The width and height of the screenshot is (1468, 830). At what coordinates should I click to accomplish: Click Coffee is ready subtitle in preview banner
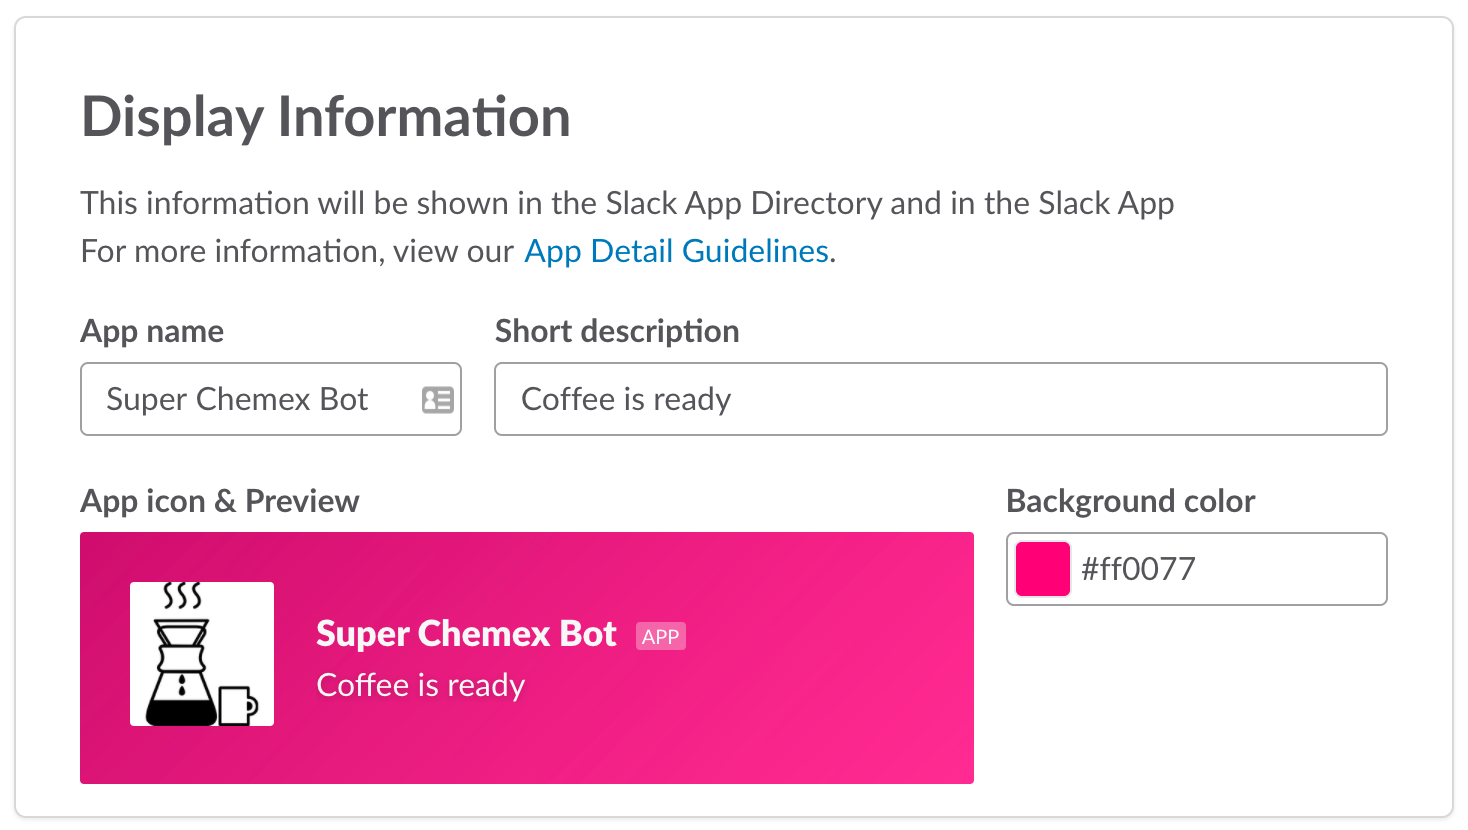click(420, 686)
